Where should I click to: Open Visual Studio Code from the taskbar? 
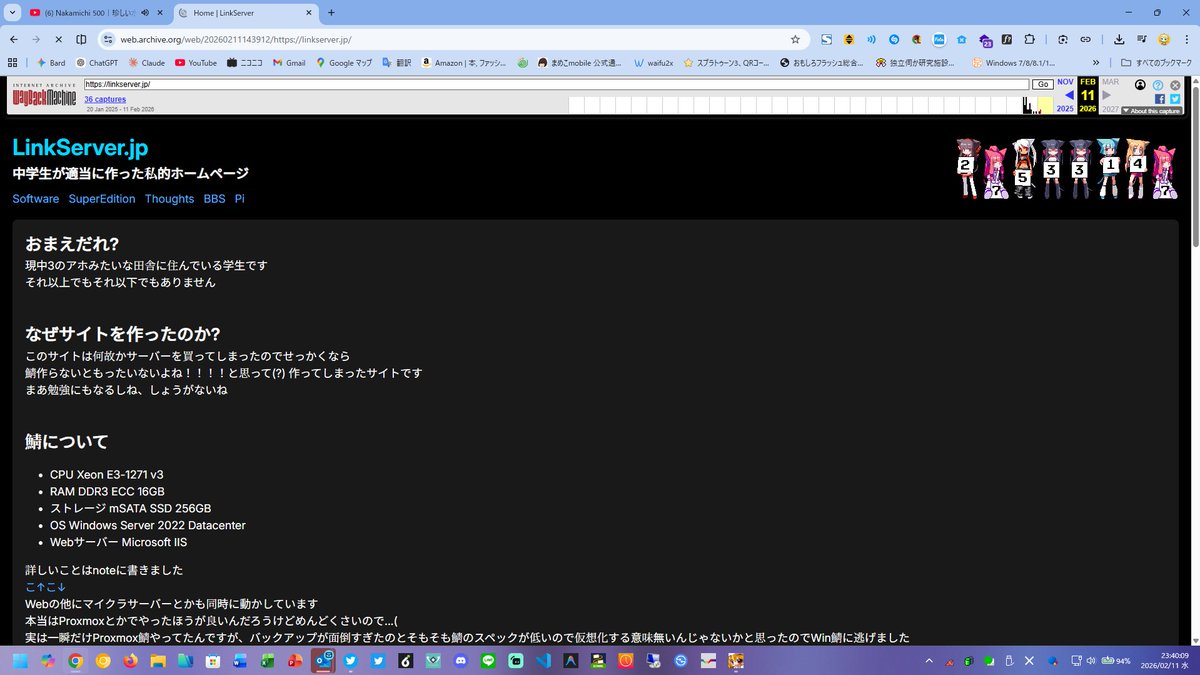point(543,661)
